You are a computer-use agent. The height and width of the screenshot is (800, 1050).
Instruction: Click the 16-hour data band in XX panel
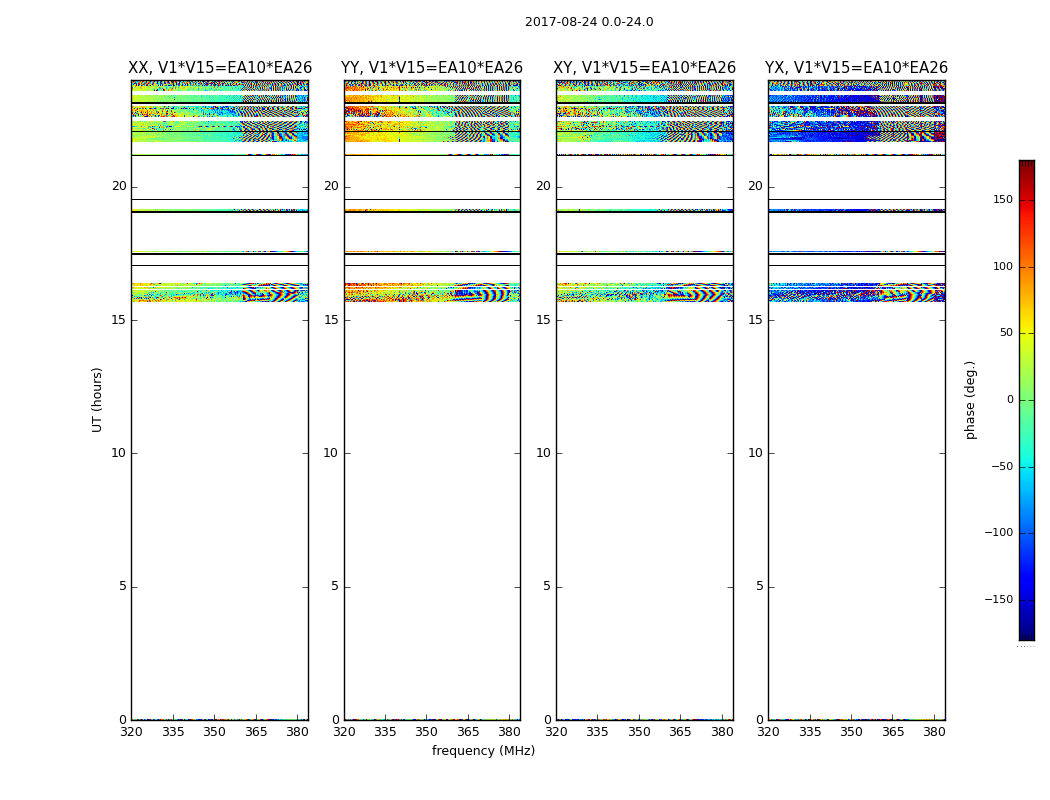[x=219, y=293]
